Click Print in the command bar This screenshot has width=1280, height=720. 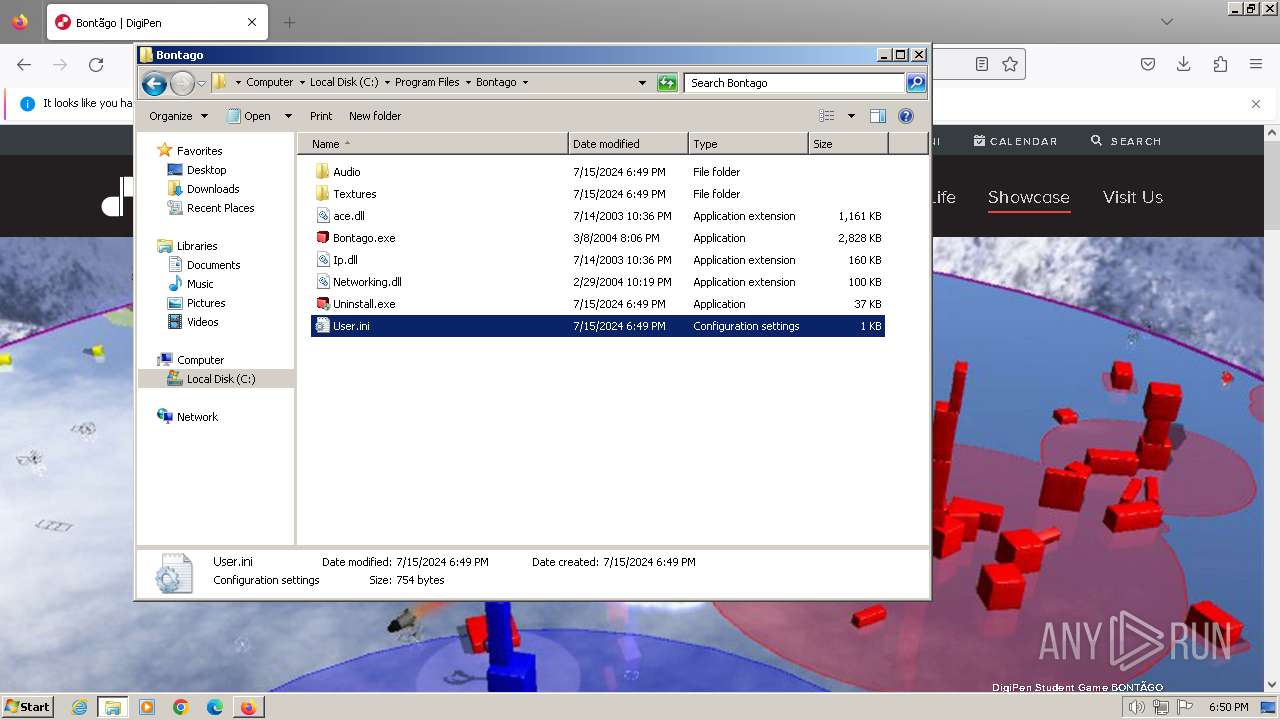point(321,116)
